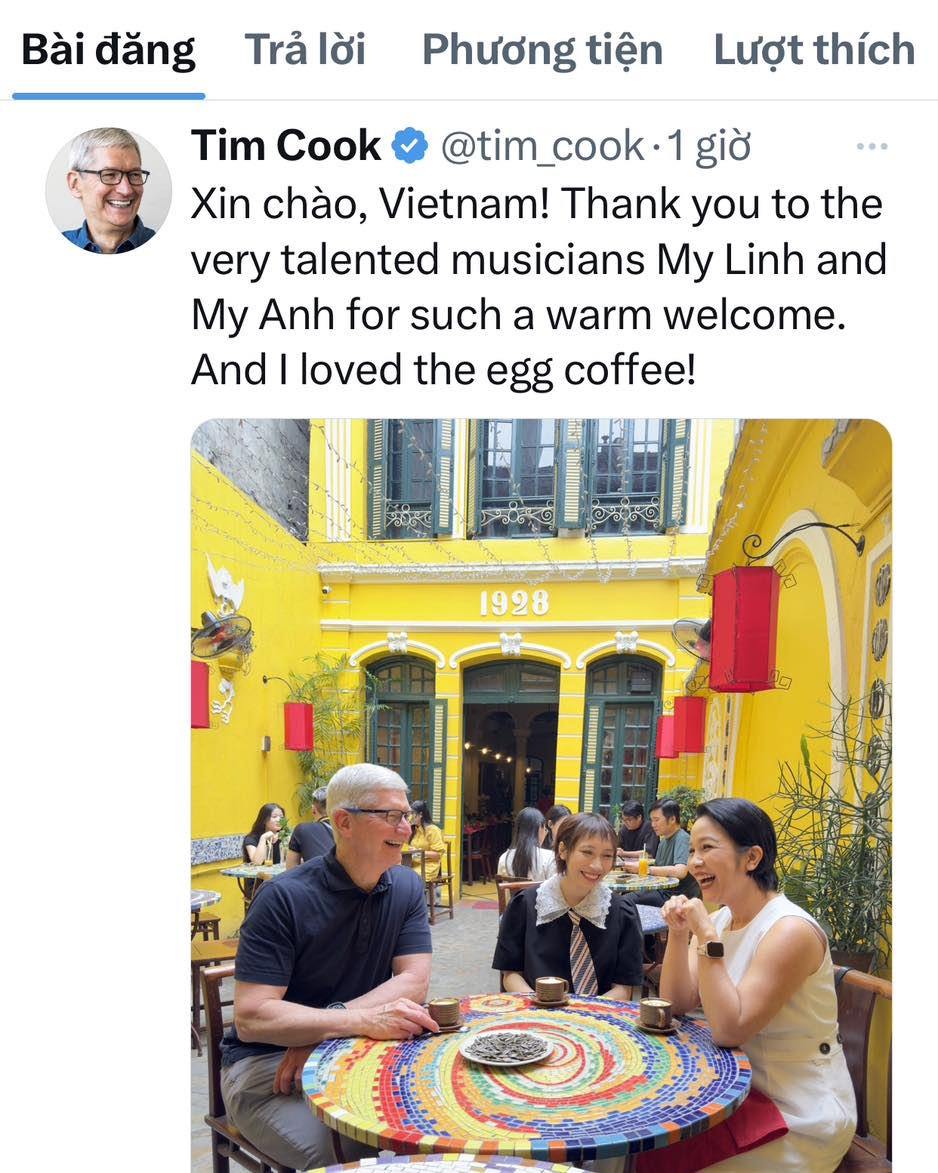Screen dimensions: 938x1173
Task: Click the Tim Cook display name
Action: [286, 145]
